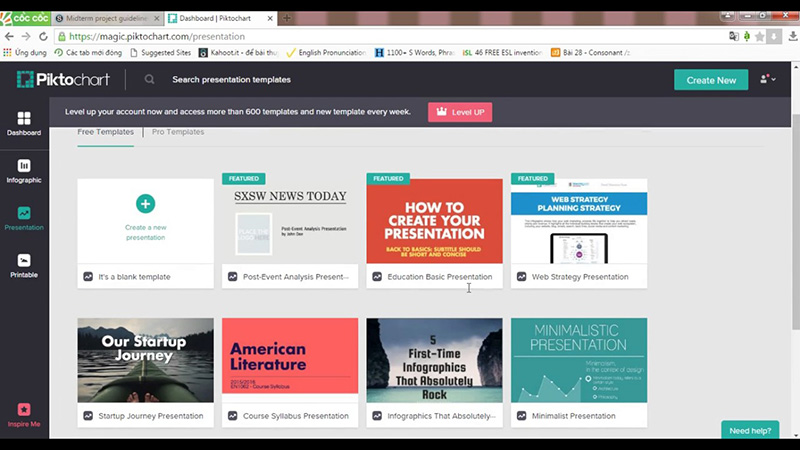Select the Presentation sidebar icon
This screenshot has height=450, width=800.
coord(24,213)
